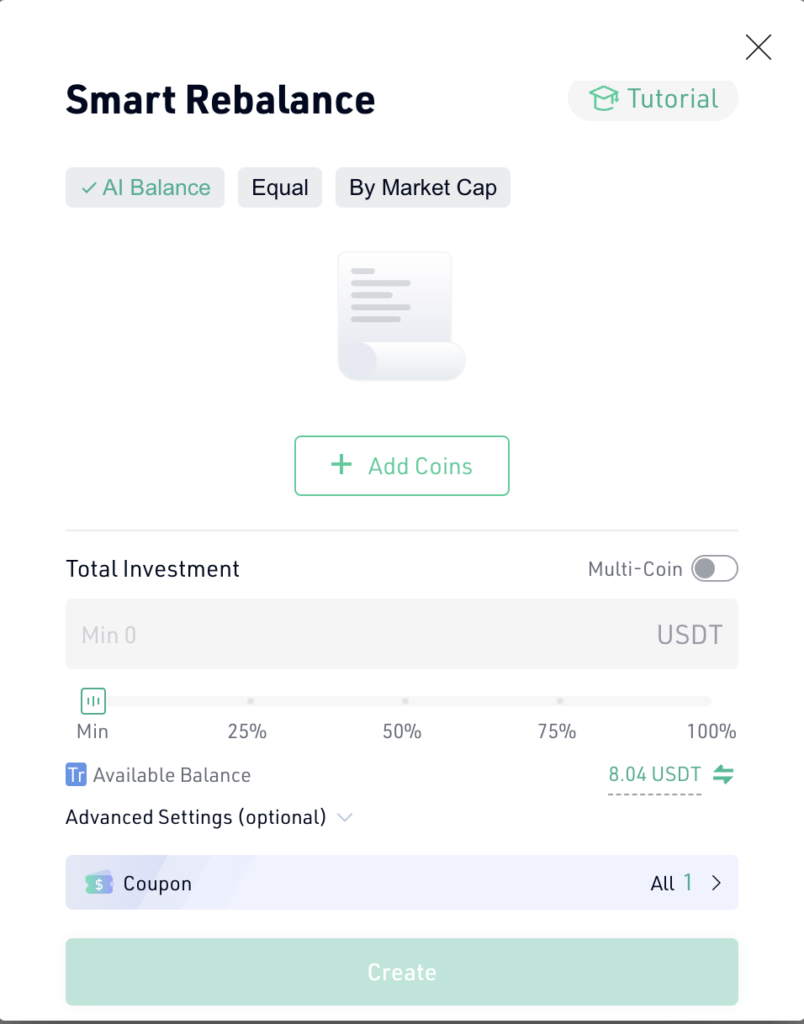Toggle the Multi-Coin switch on
Viewport: 804px width, 1024px height.
tap(715, 568)
